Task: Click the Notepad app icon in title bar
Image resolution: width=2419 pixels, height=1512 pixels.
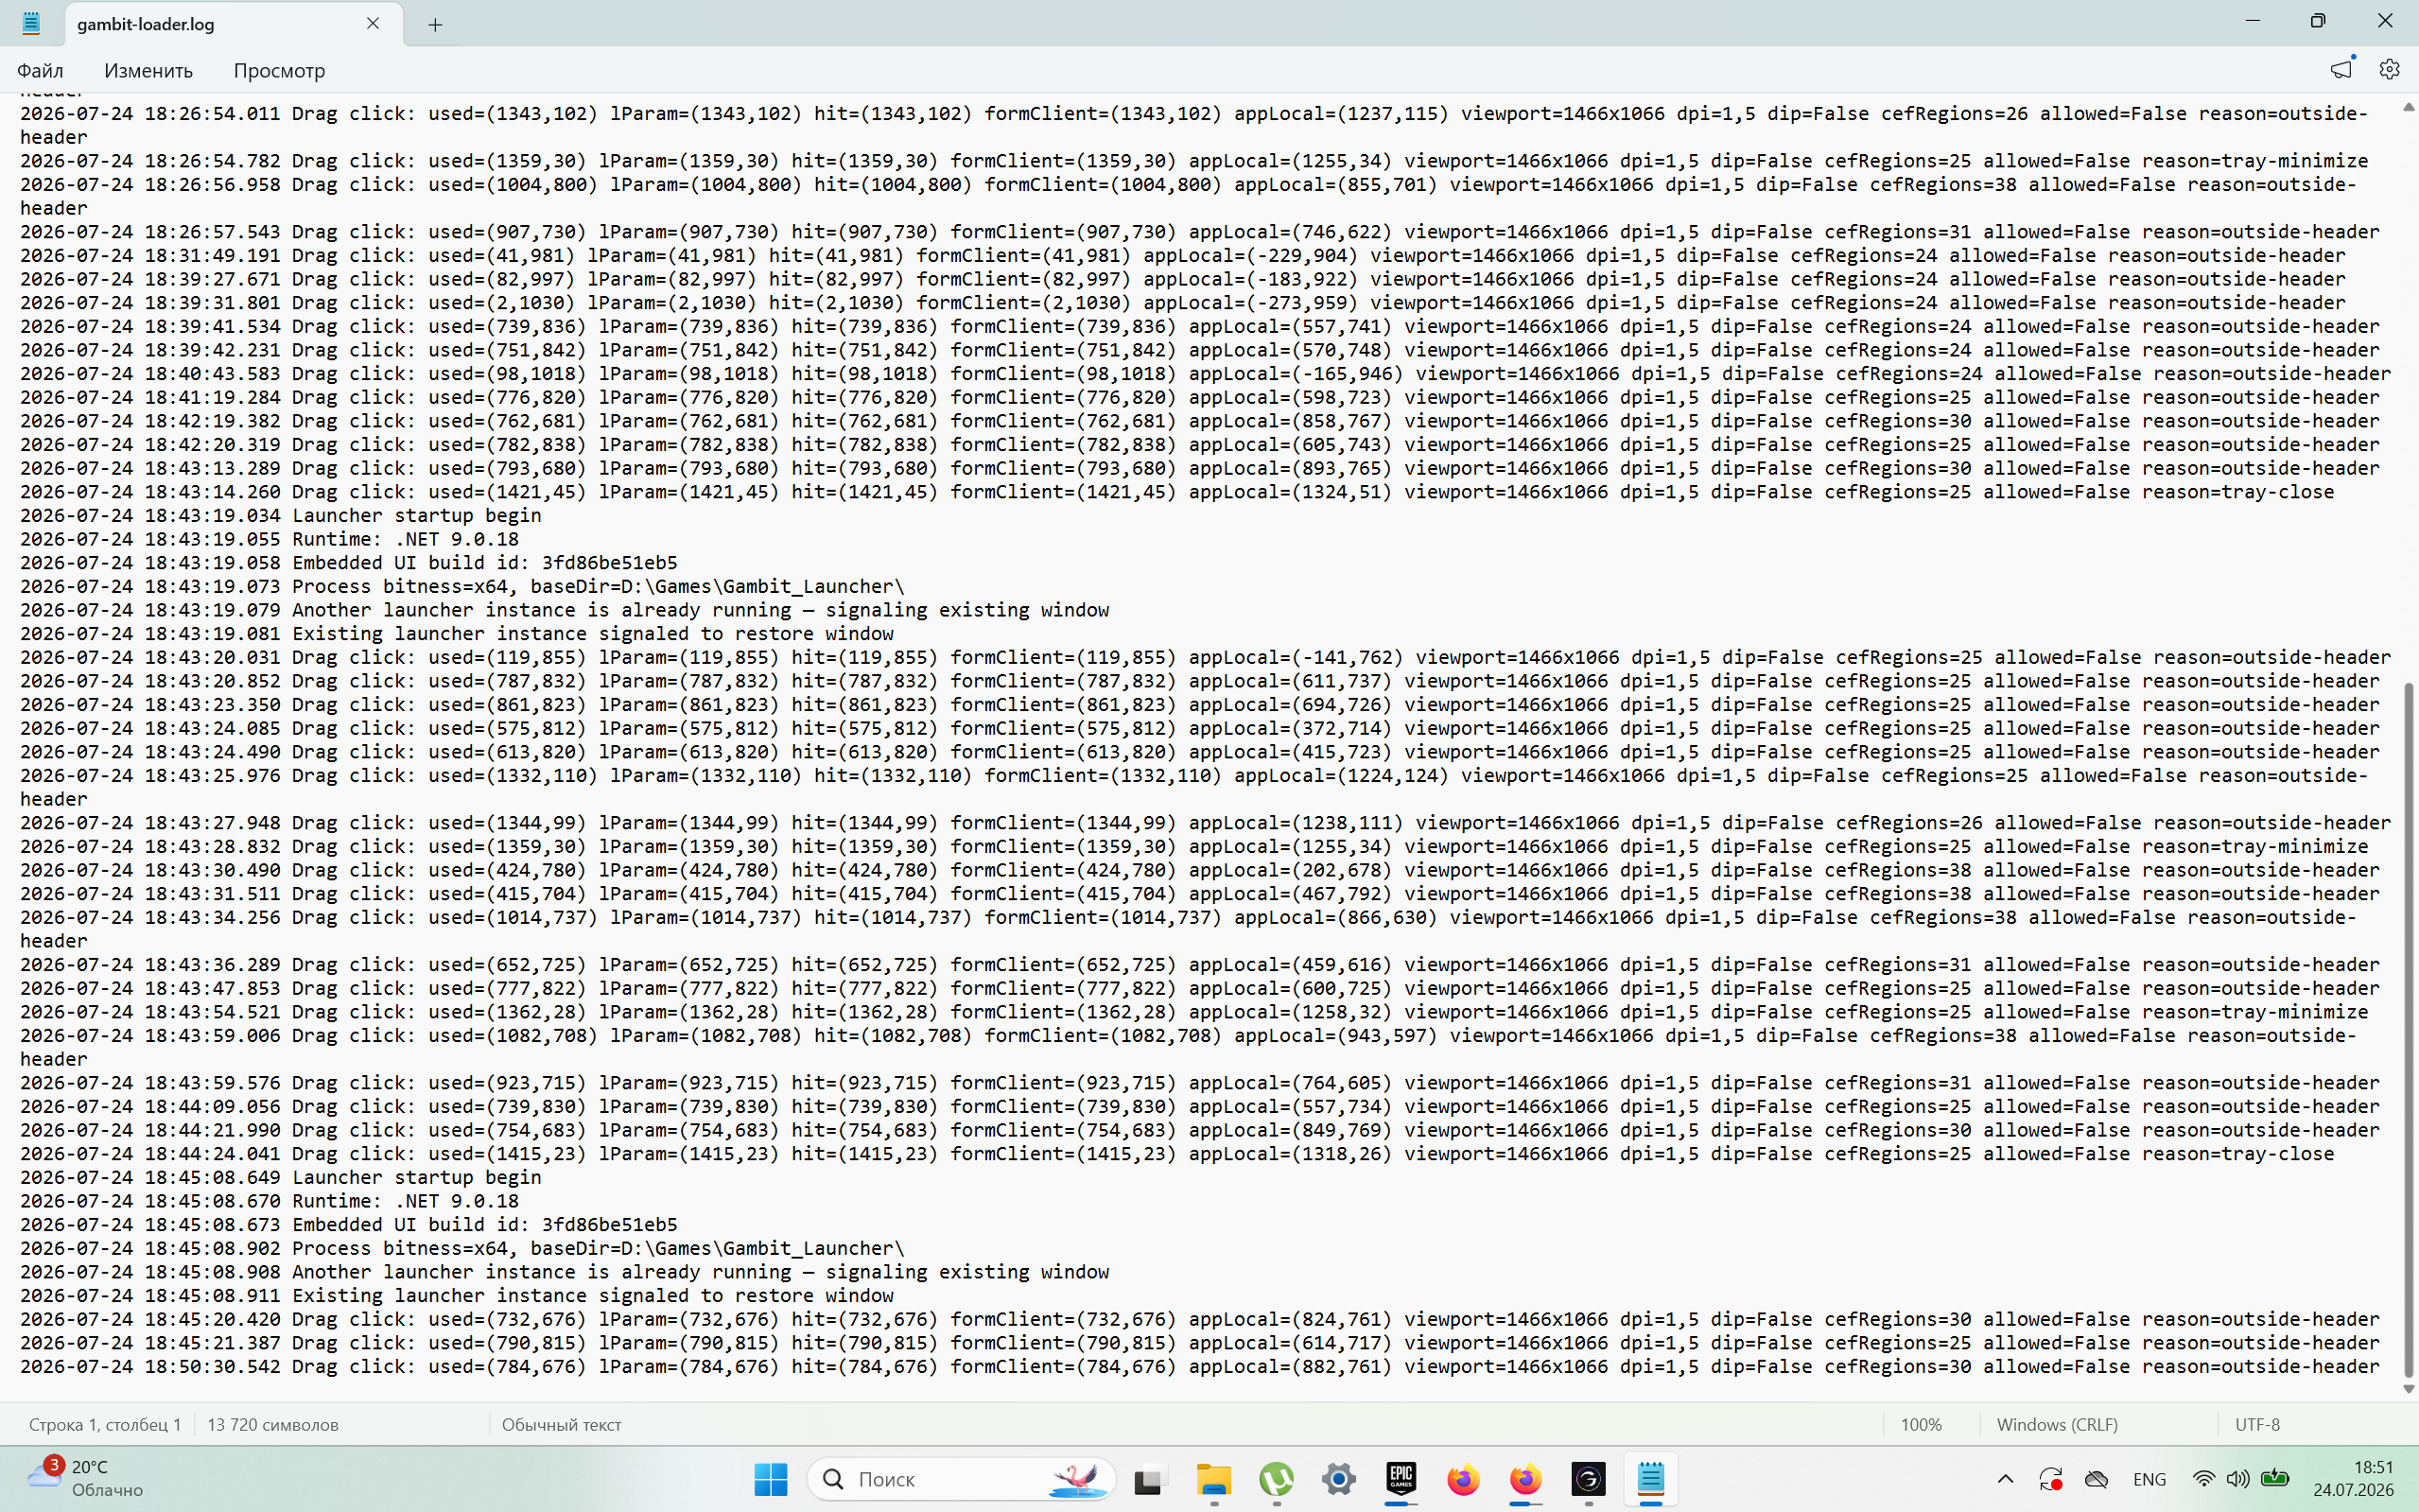Action: 31,23
